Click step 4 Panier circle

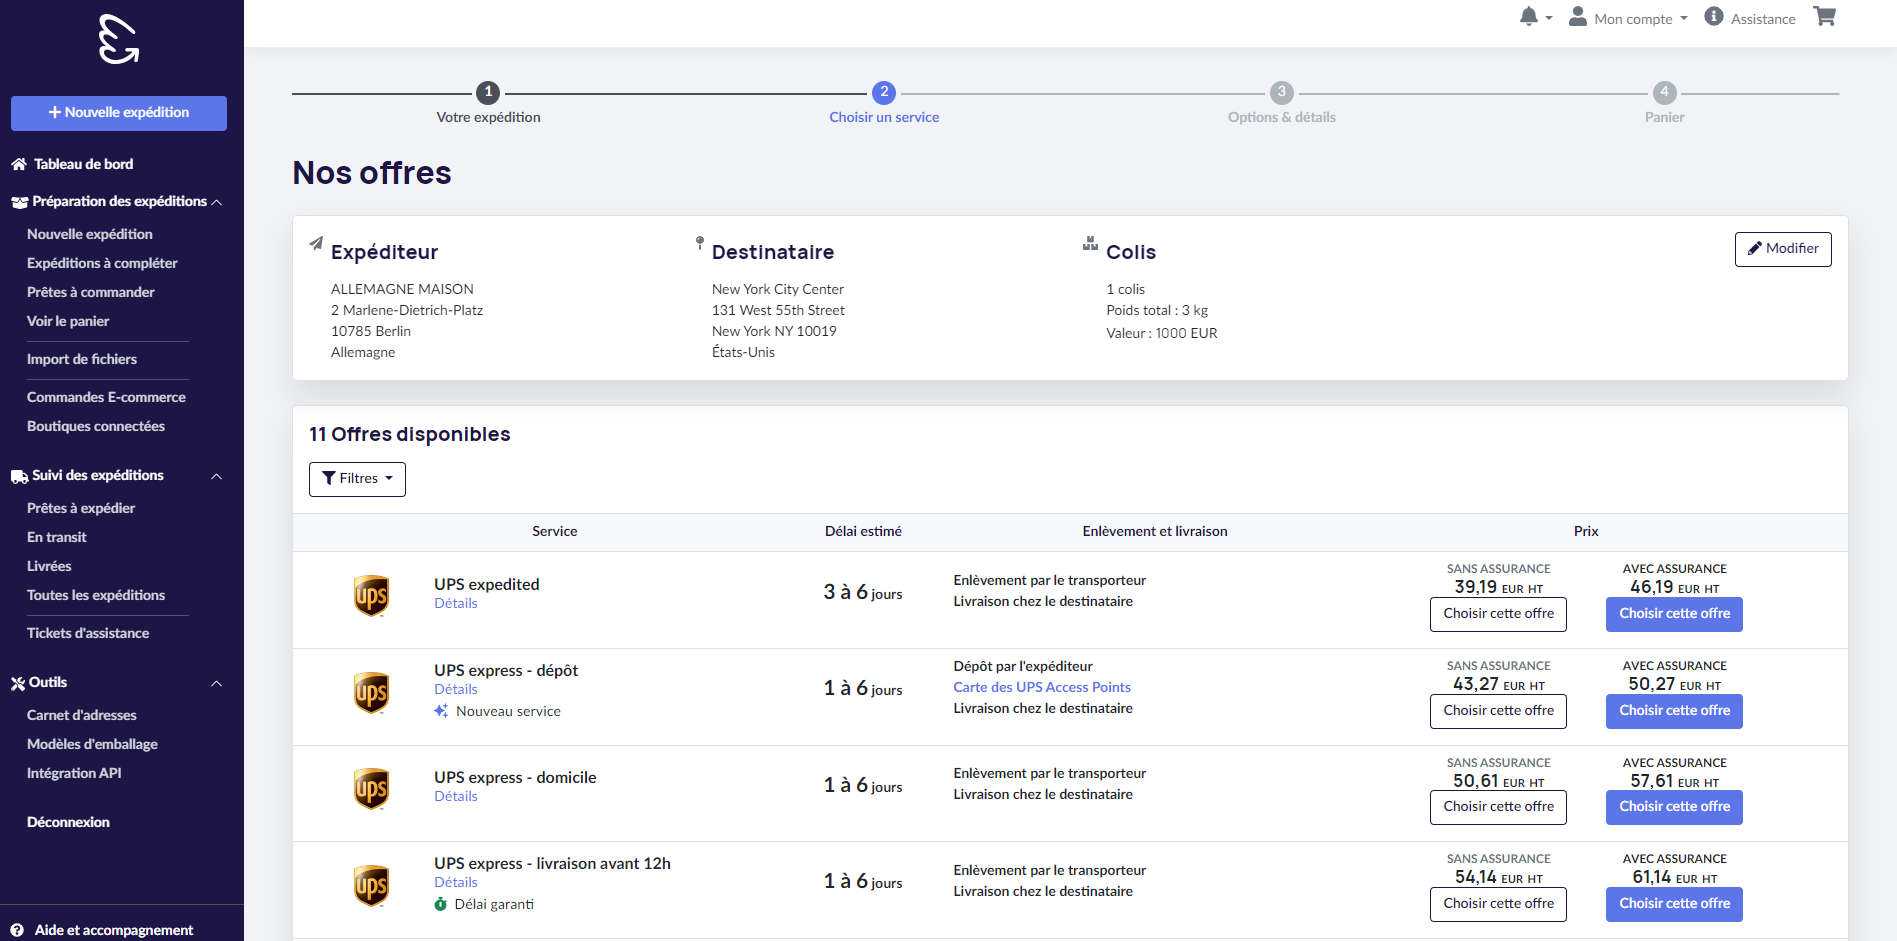[1664, 92]
